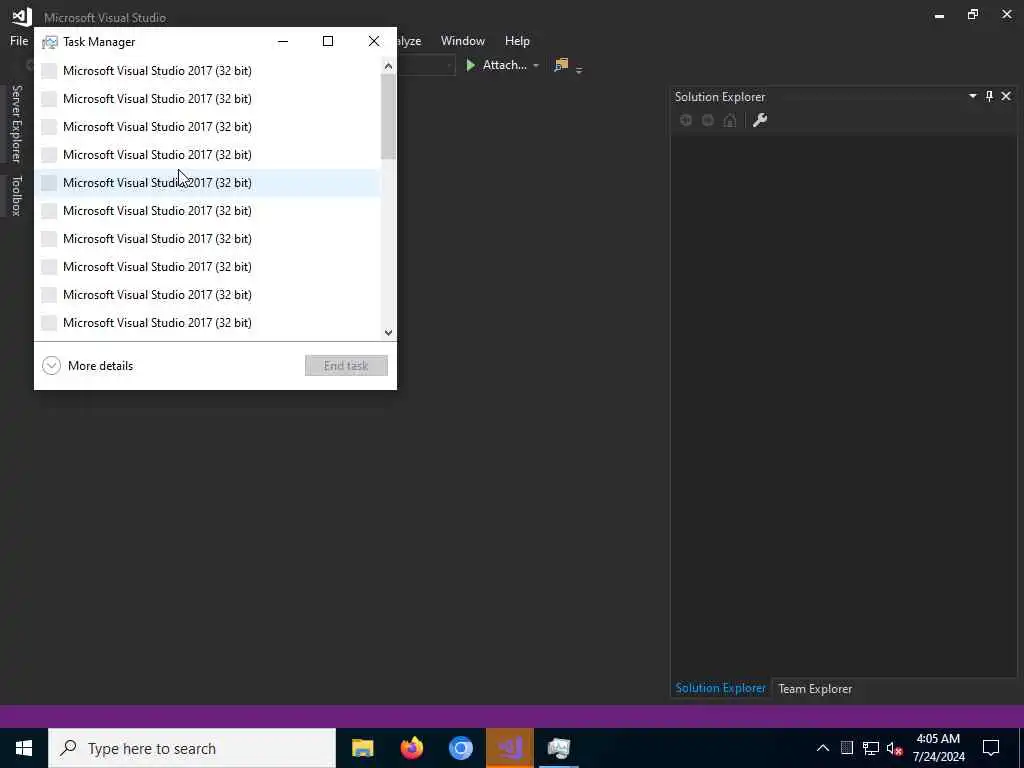
Task: Close the Task Manager window
Action: tap(374, 41)
